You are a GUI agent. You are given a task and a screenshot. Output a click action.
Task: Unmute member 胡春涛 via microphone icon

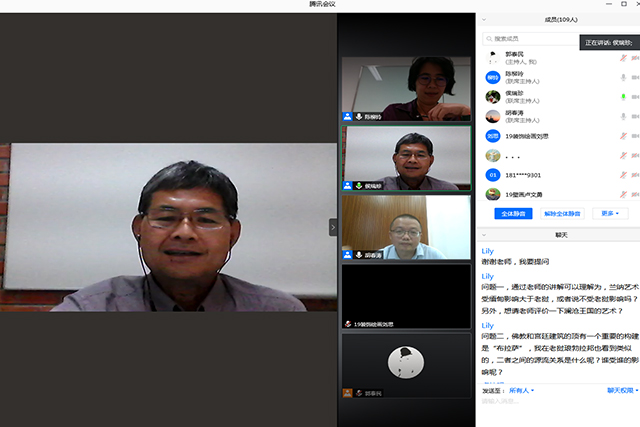(623, 116)
